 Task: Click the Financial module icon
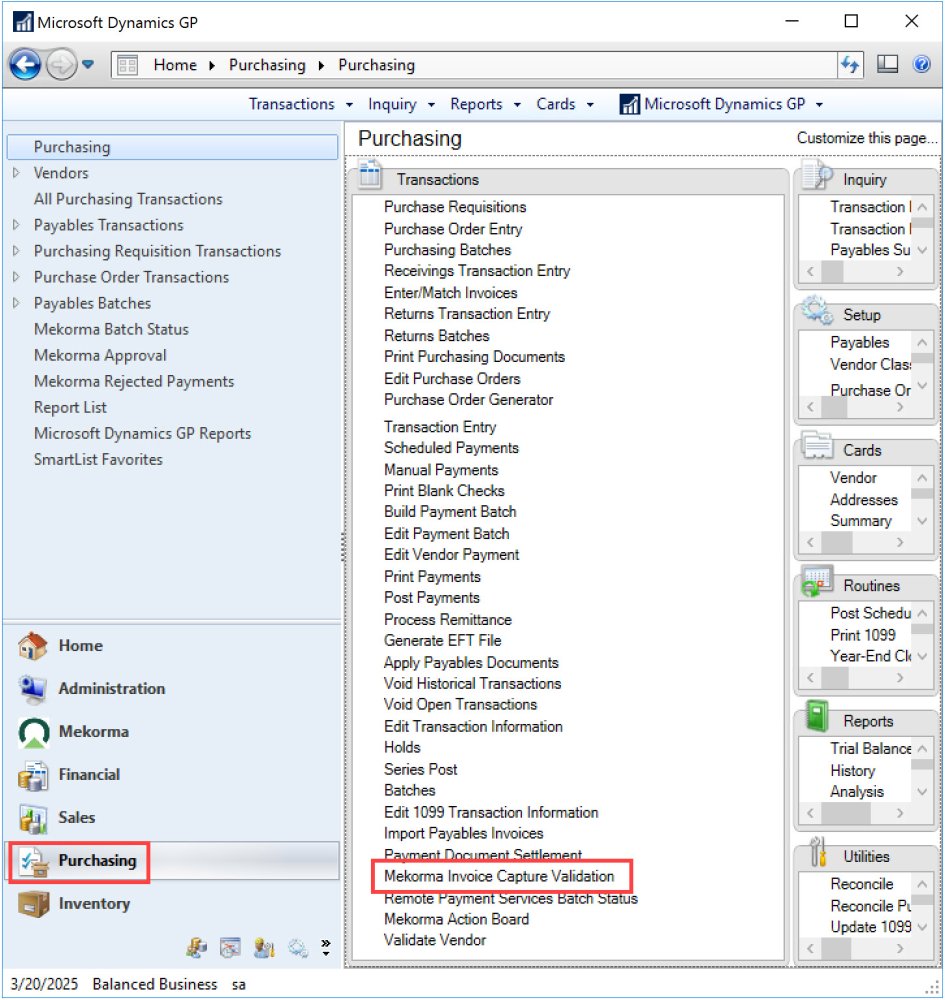[x=33, y=775]
